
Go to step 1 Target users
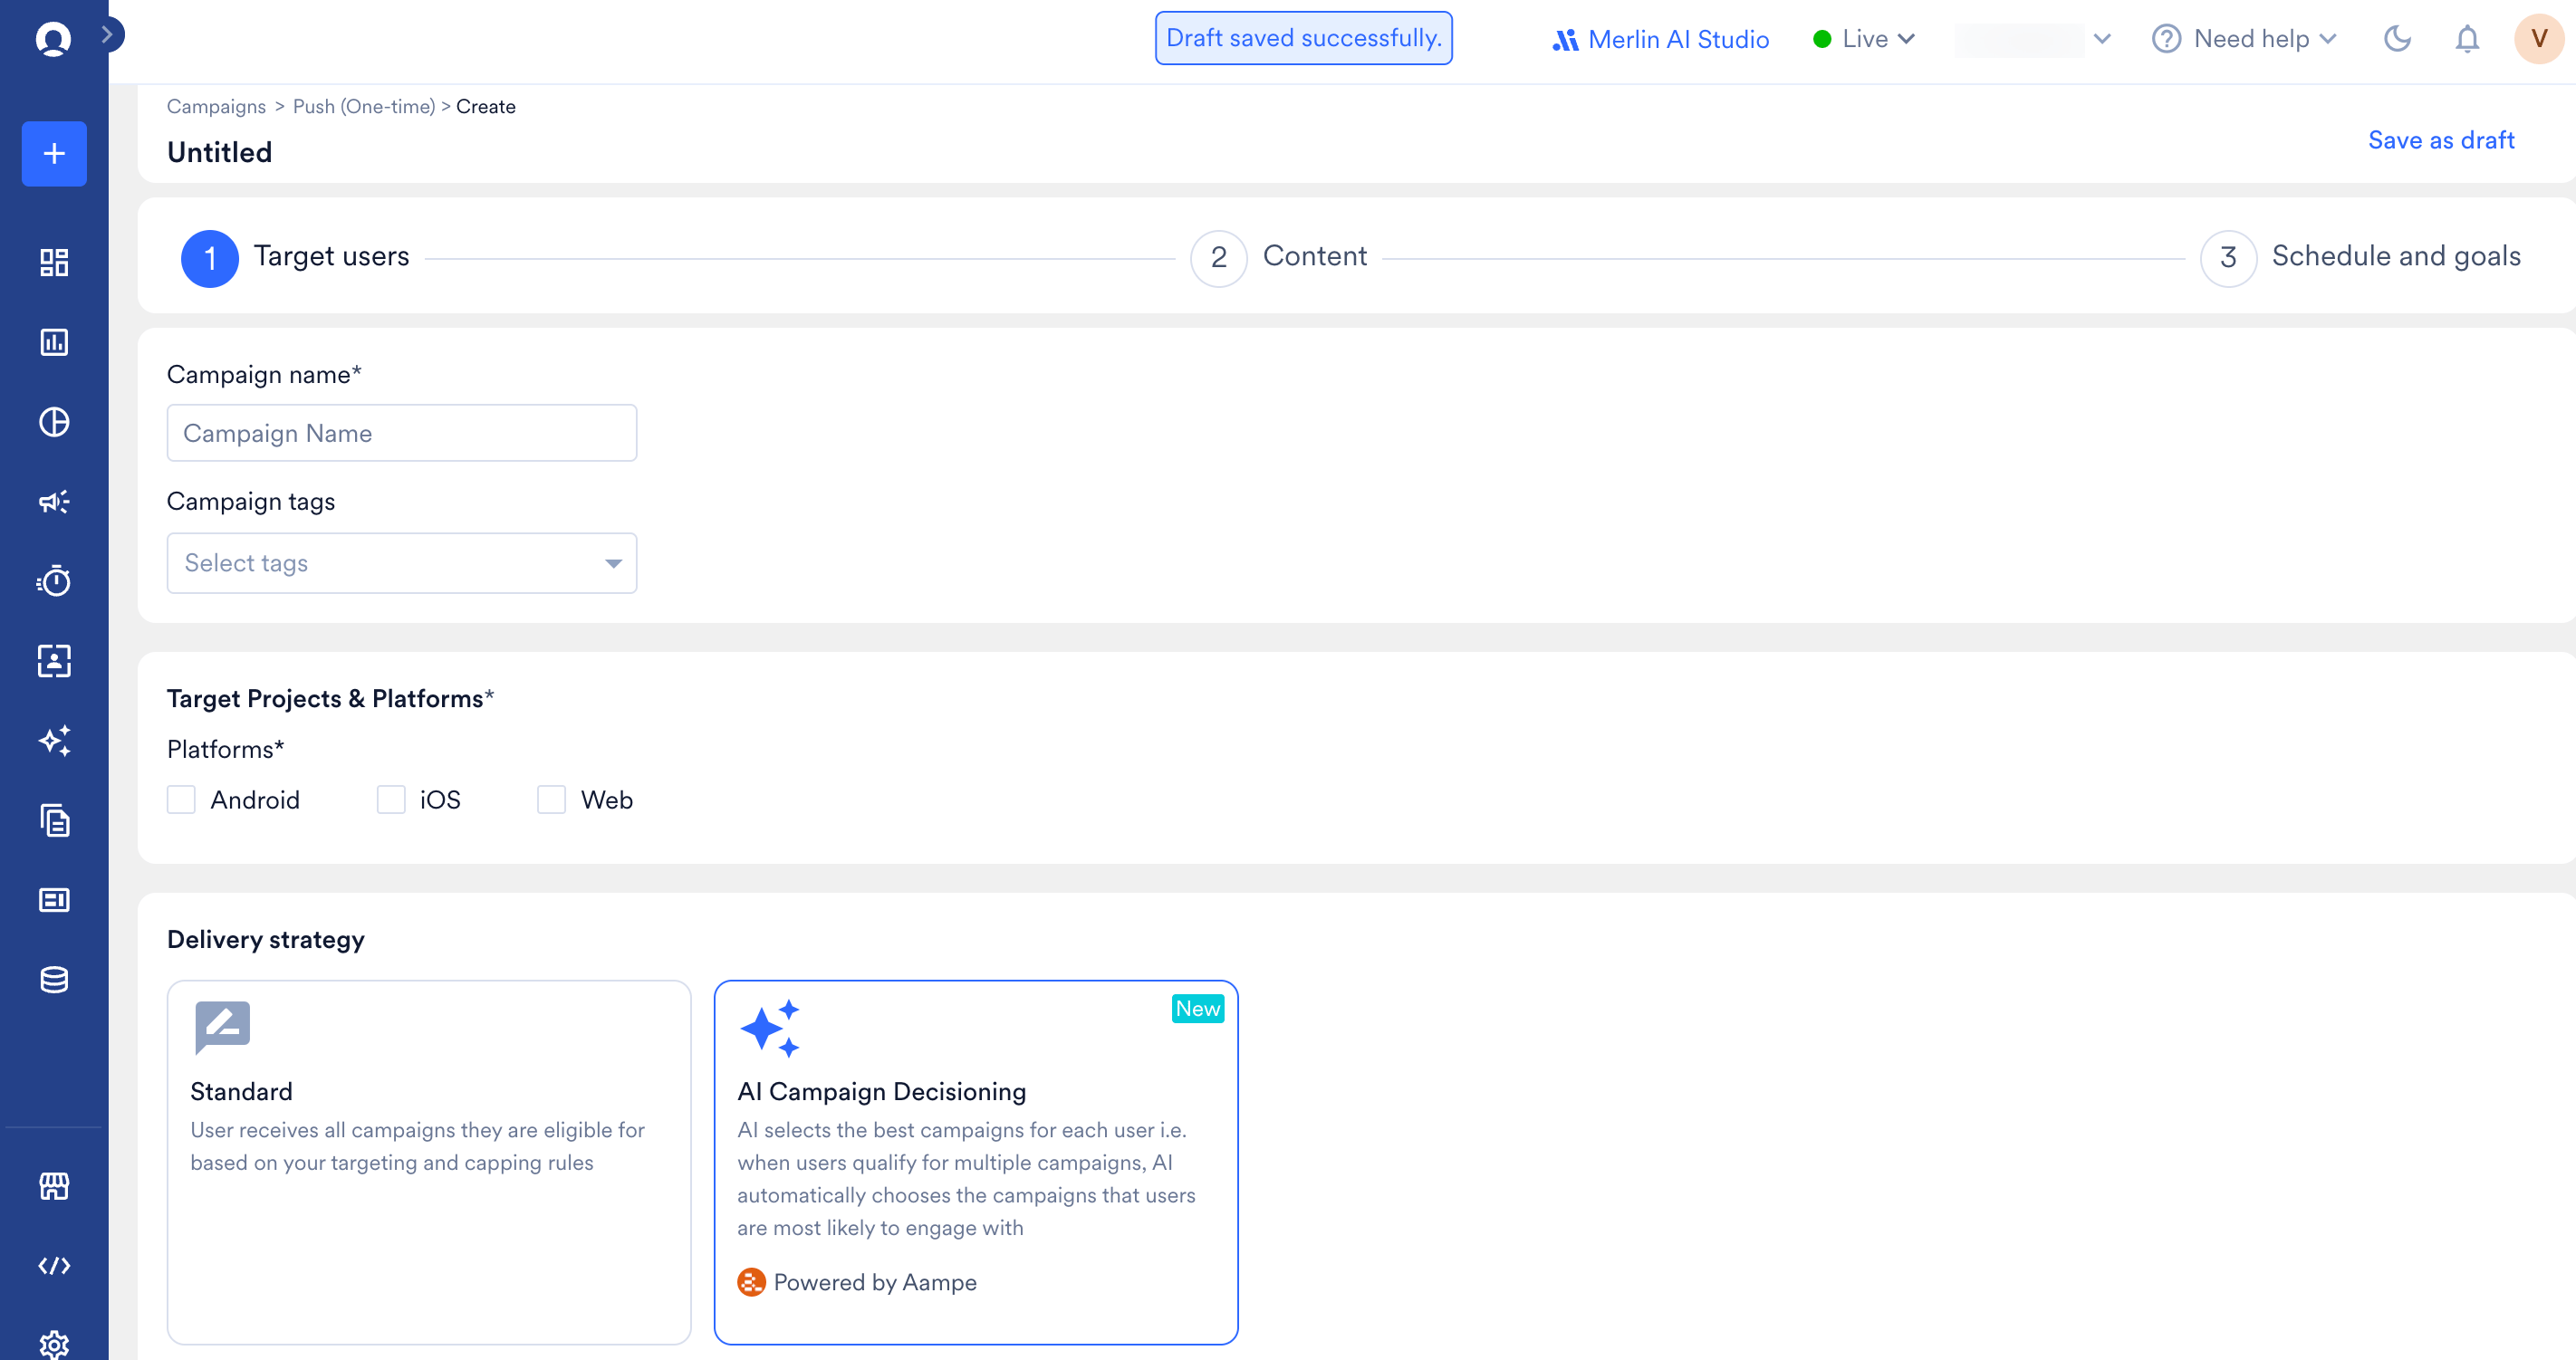295,258
